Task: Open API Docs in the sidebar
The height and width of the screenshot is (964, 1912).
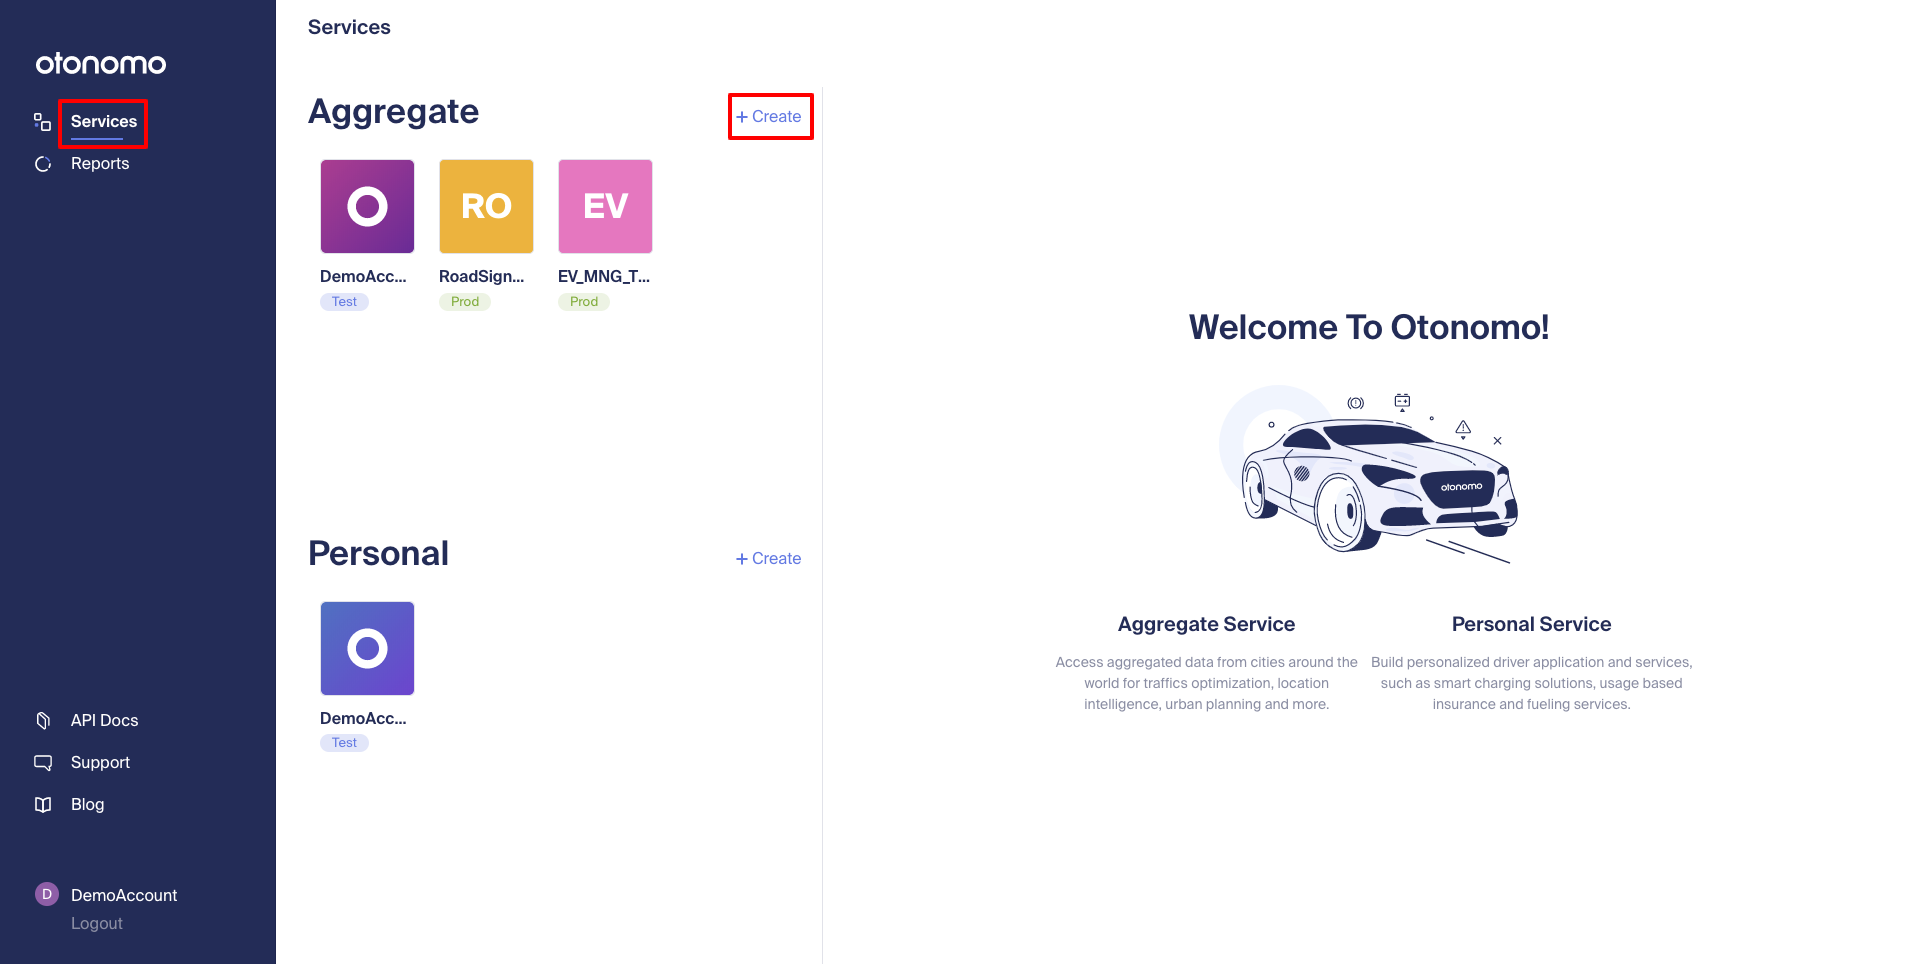Action: click(x=104, y=721)
